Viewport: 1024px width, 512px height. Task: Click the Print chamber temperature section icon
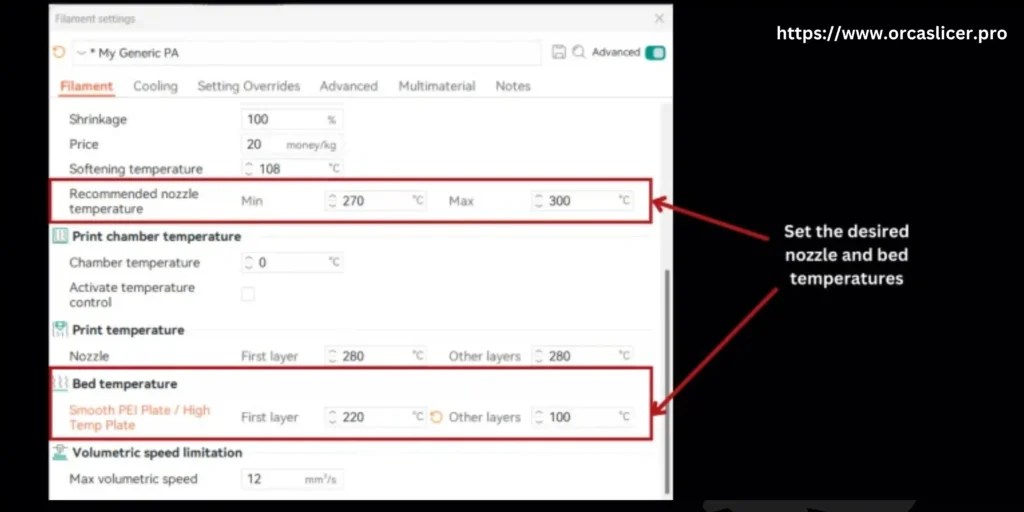[60, 236]
